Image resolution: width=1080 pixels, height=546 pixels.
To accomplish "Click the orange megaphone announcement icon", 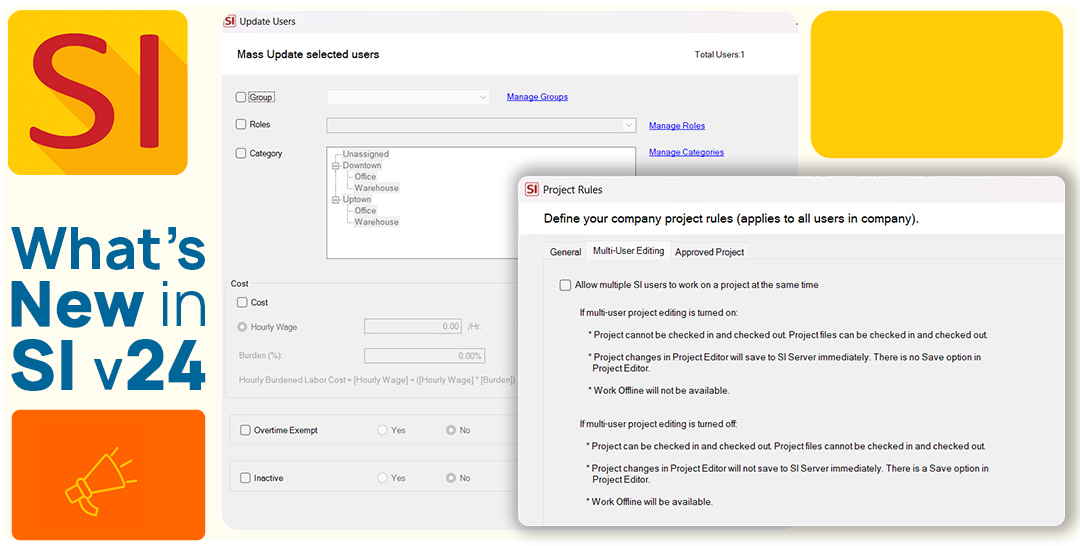I will (x=101, y=481).
